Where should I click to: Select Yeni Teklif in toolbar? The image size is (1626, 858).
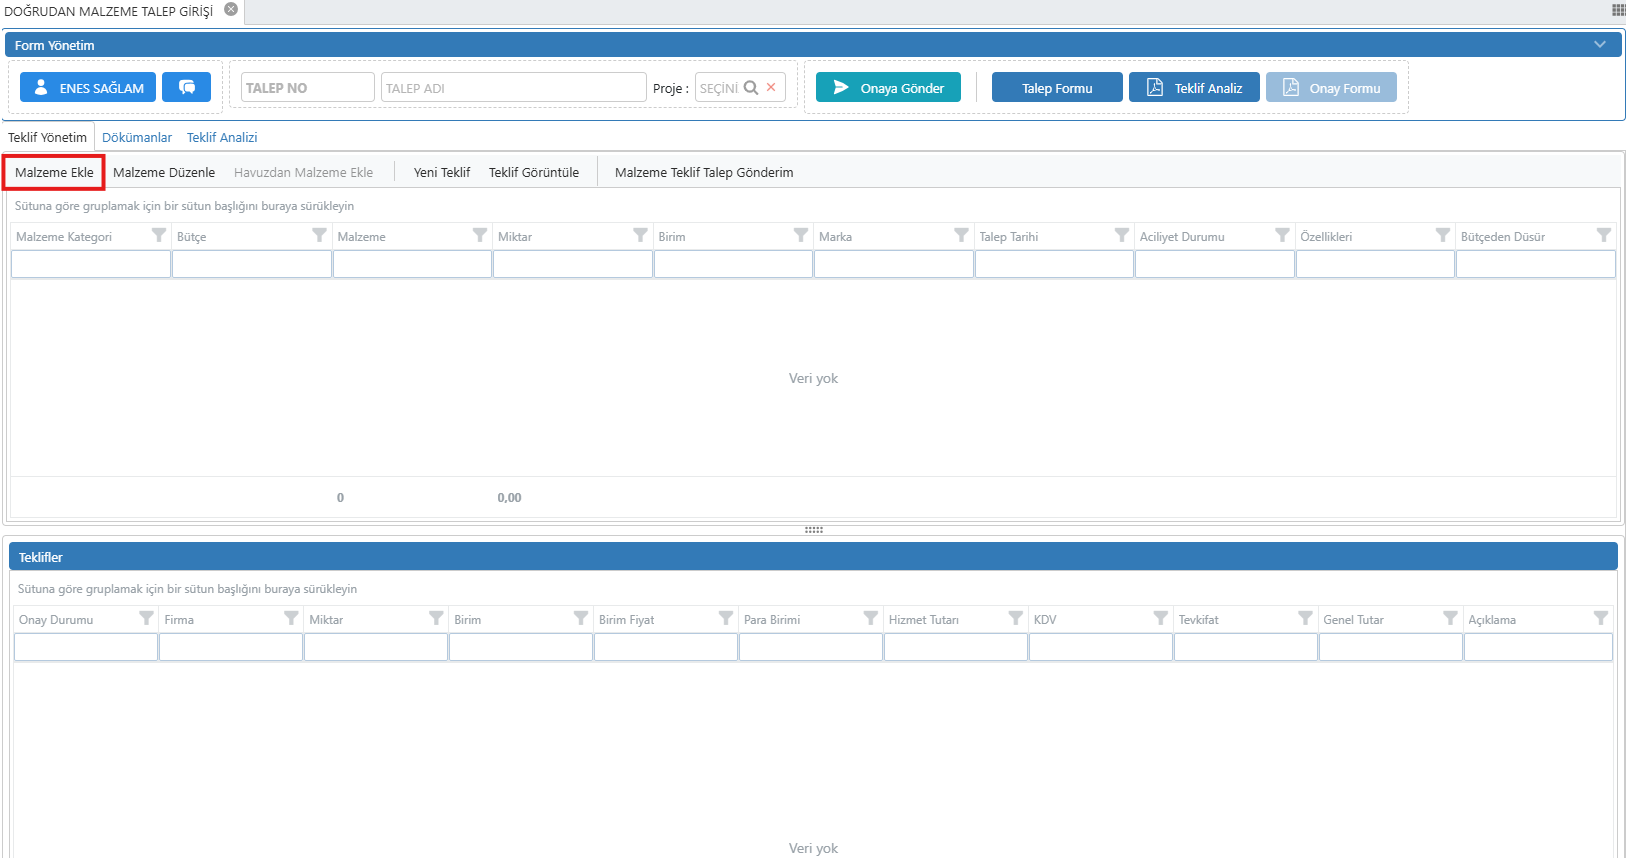pos(442,173)
